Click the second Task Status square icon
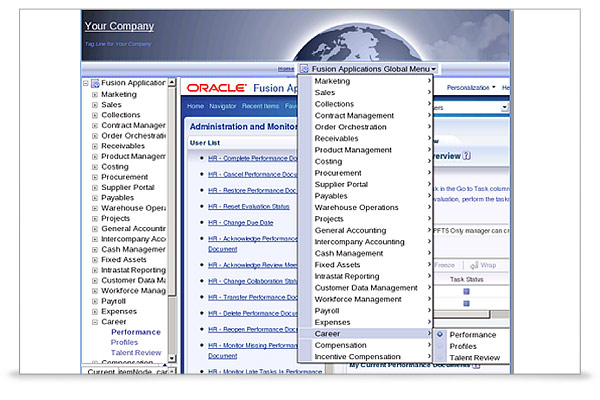The image size is (600, 400). tap(466, 304)
